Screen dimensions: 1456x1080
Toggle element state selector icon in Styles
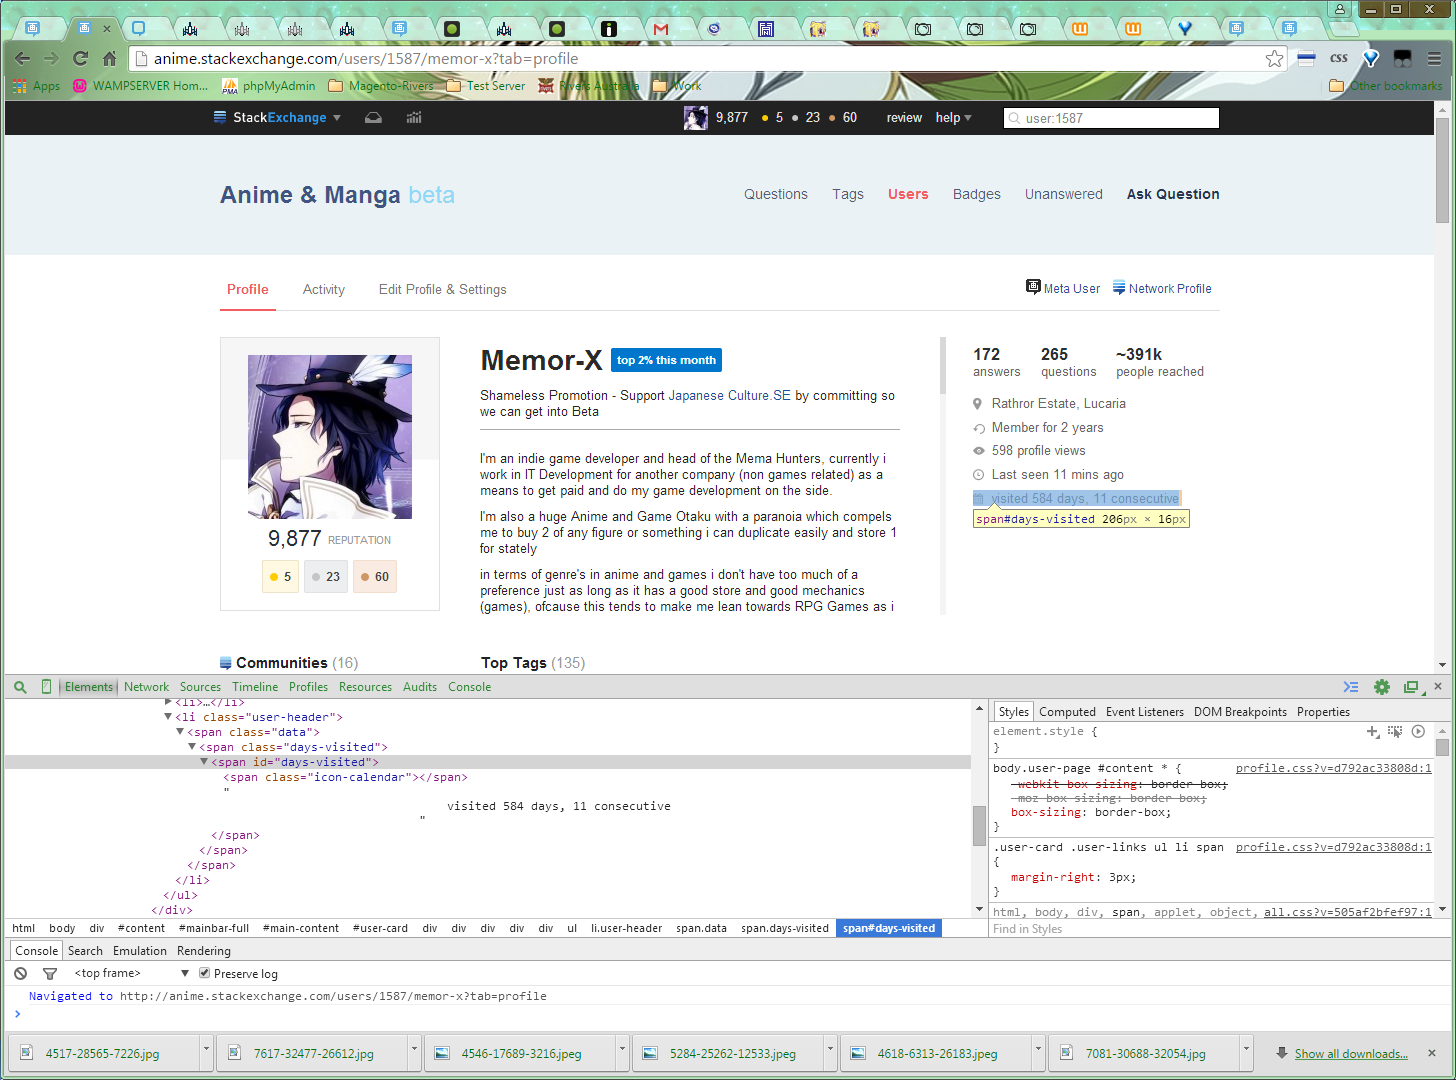coord(1395,732)
